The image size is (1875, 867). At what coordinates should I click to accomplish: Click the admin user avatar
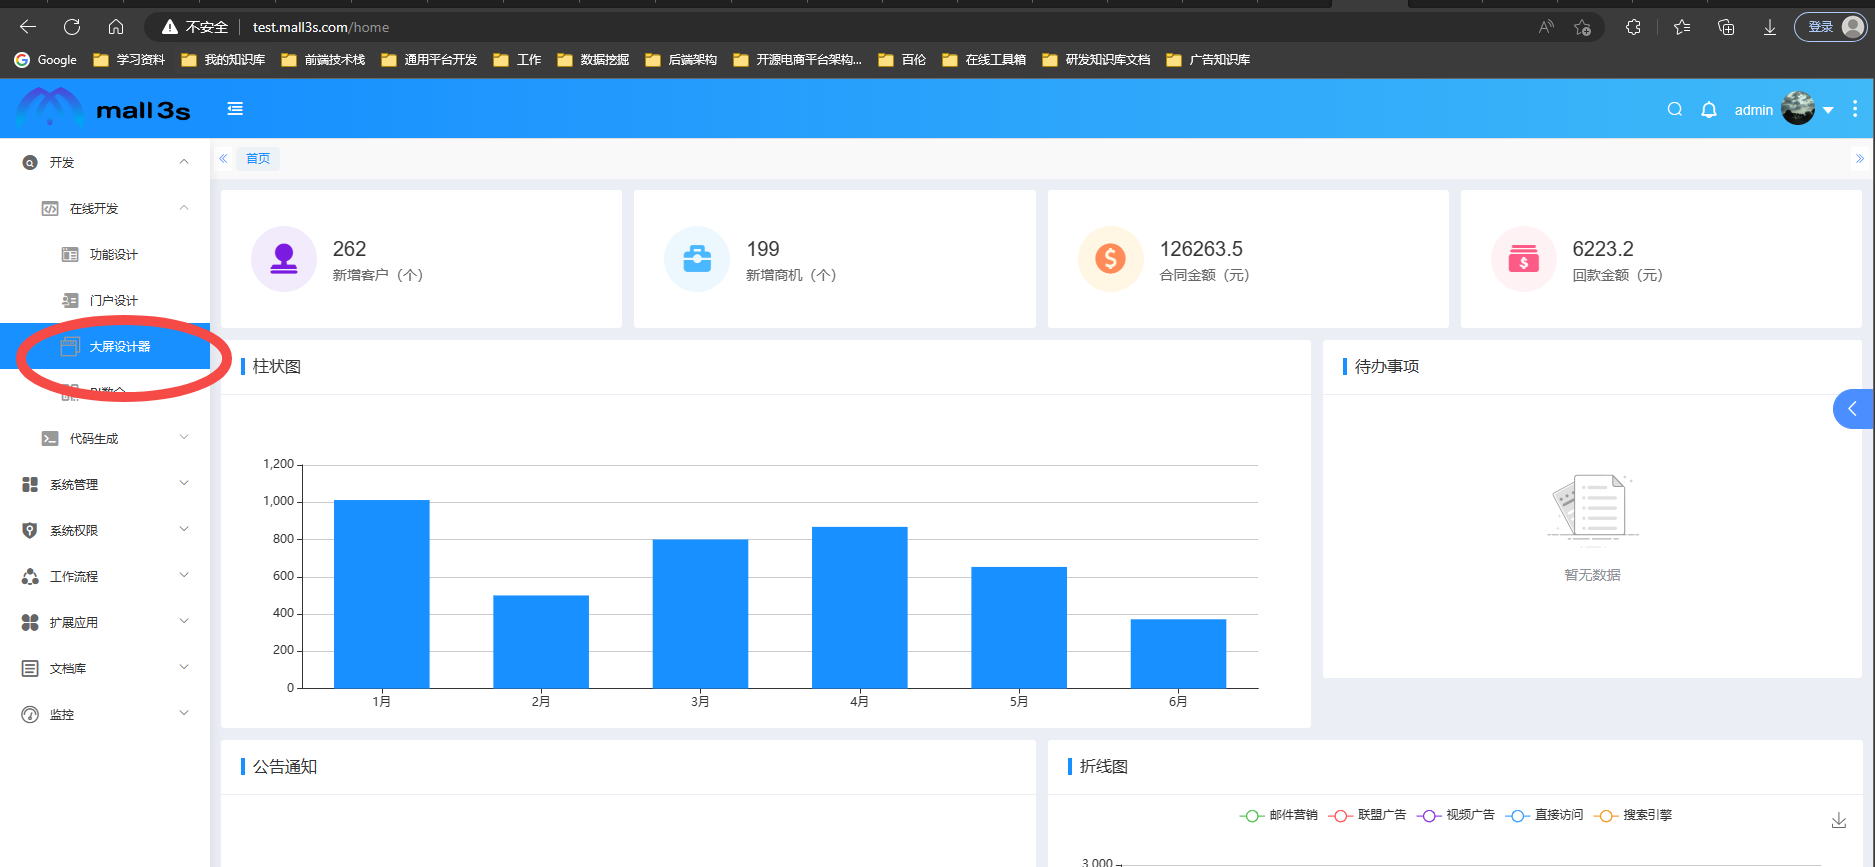tap(1798, 108)
